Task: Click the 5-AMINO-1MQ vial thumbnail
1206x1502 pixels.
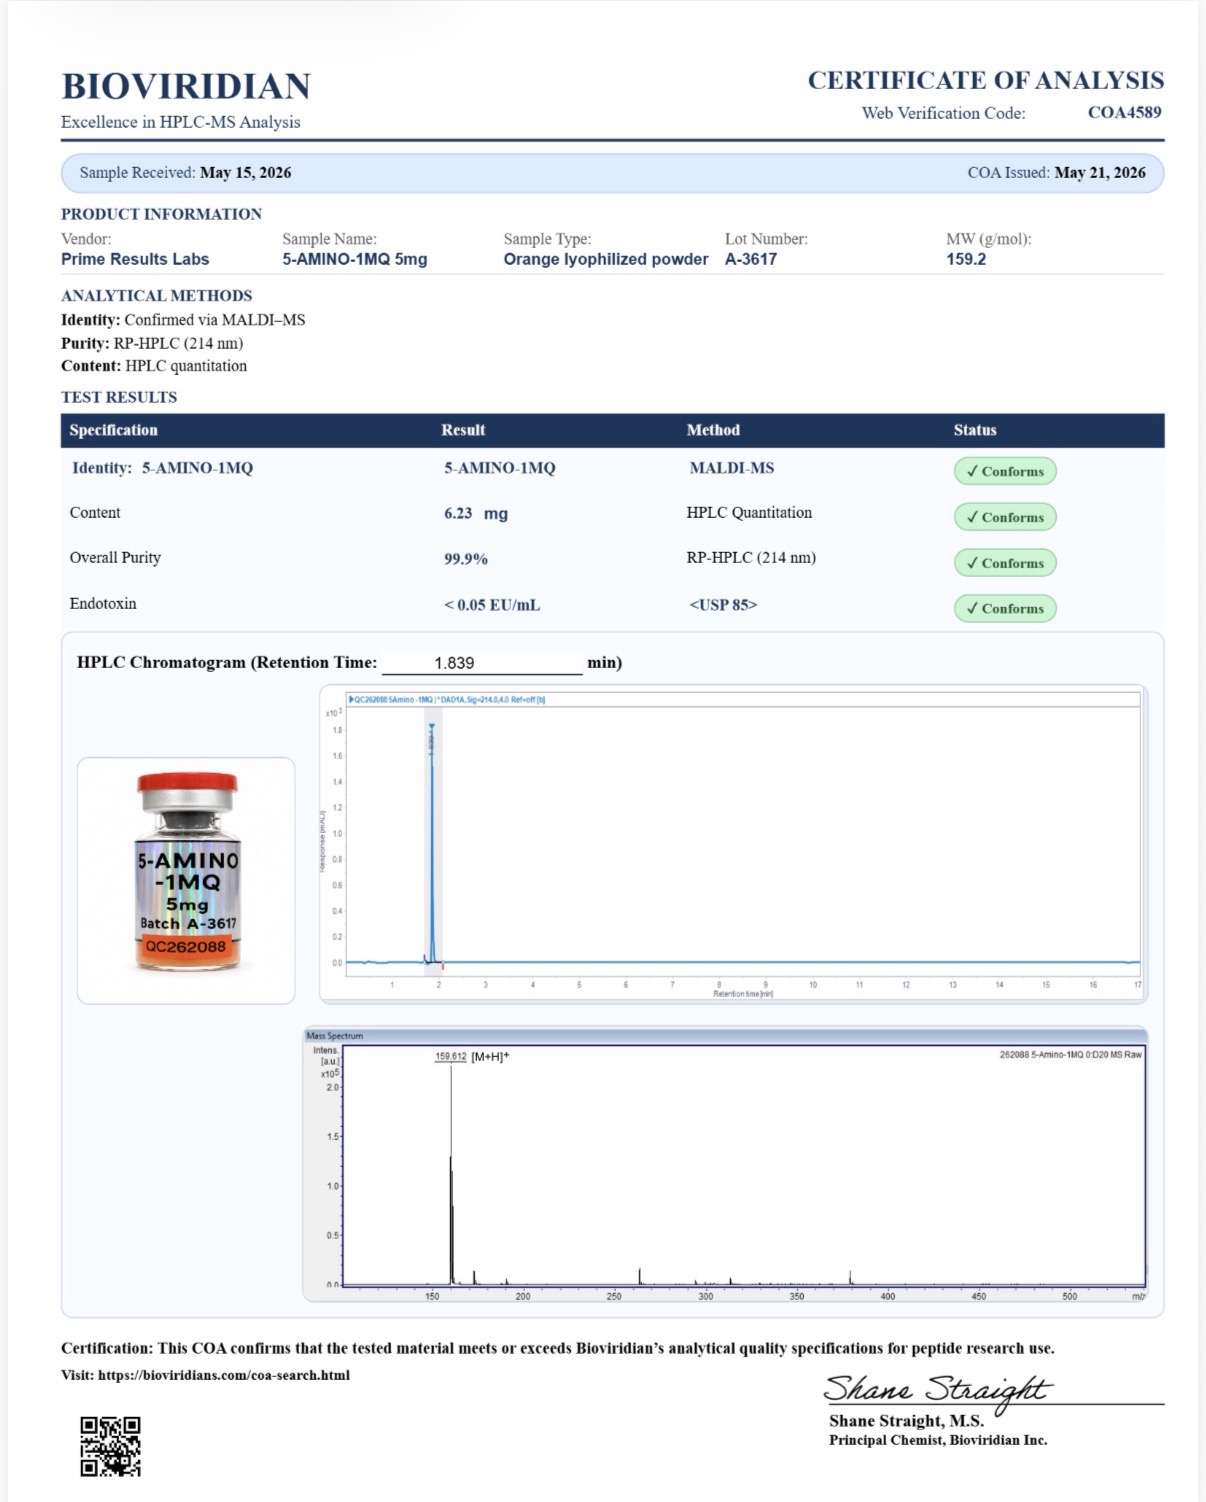Action: (x=186, y=880)
